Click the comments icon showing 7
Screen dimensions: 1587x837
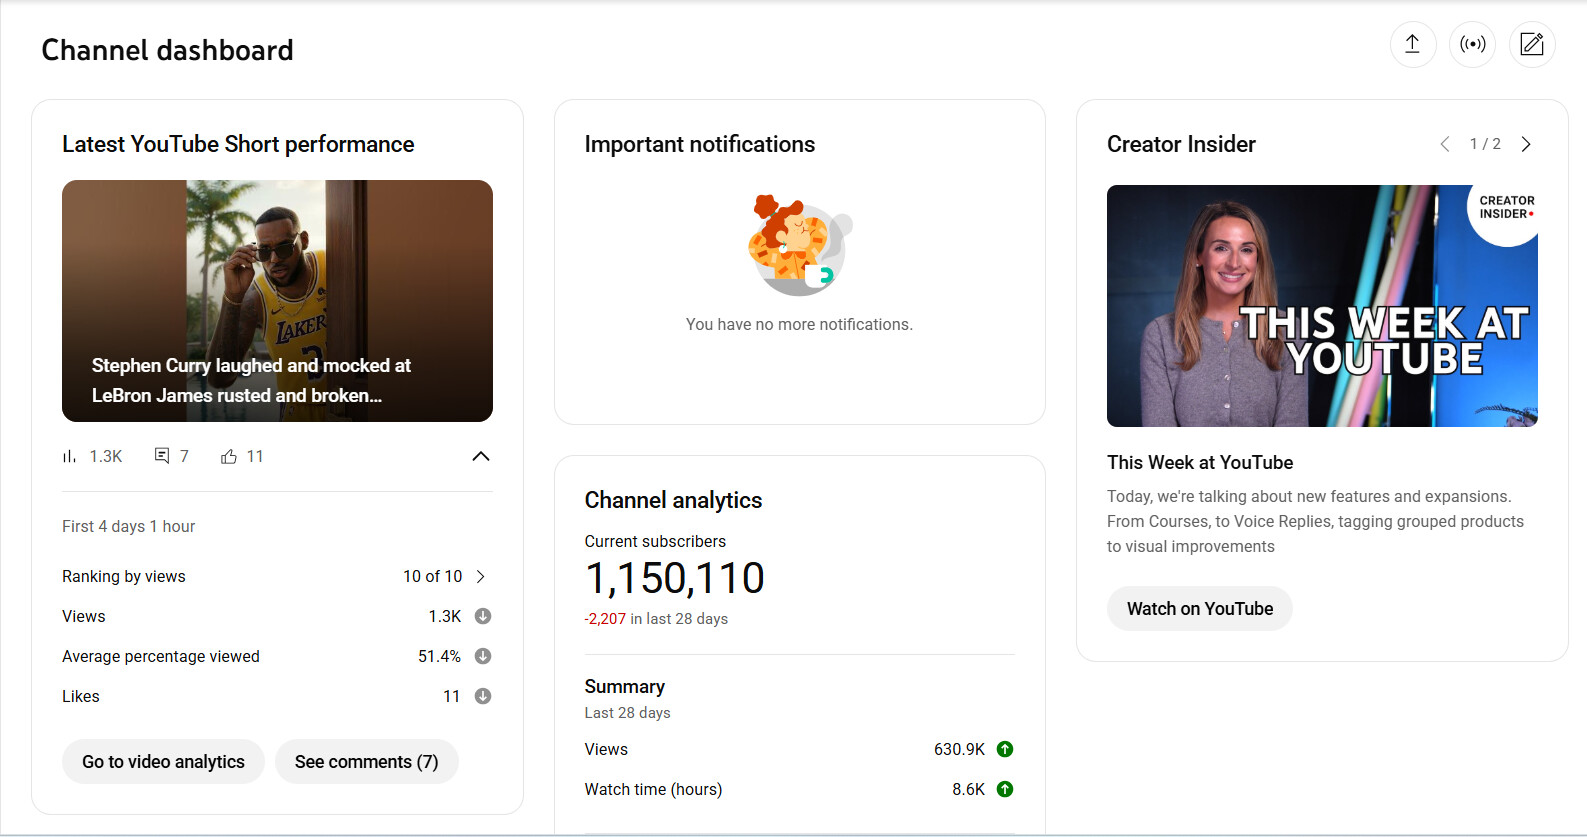tap(162, 456)
